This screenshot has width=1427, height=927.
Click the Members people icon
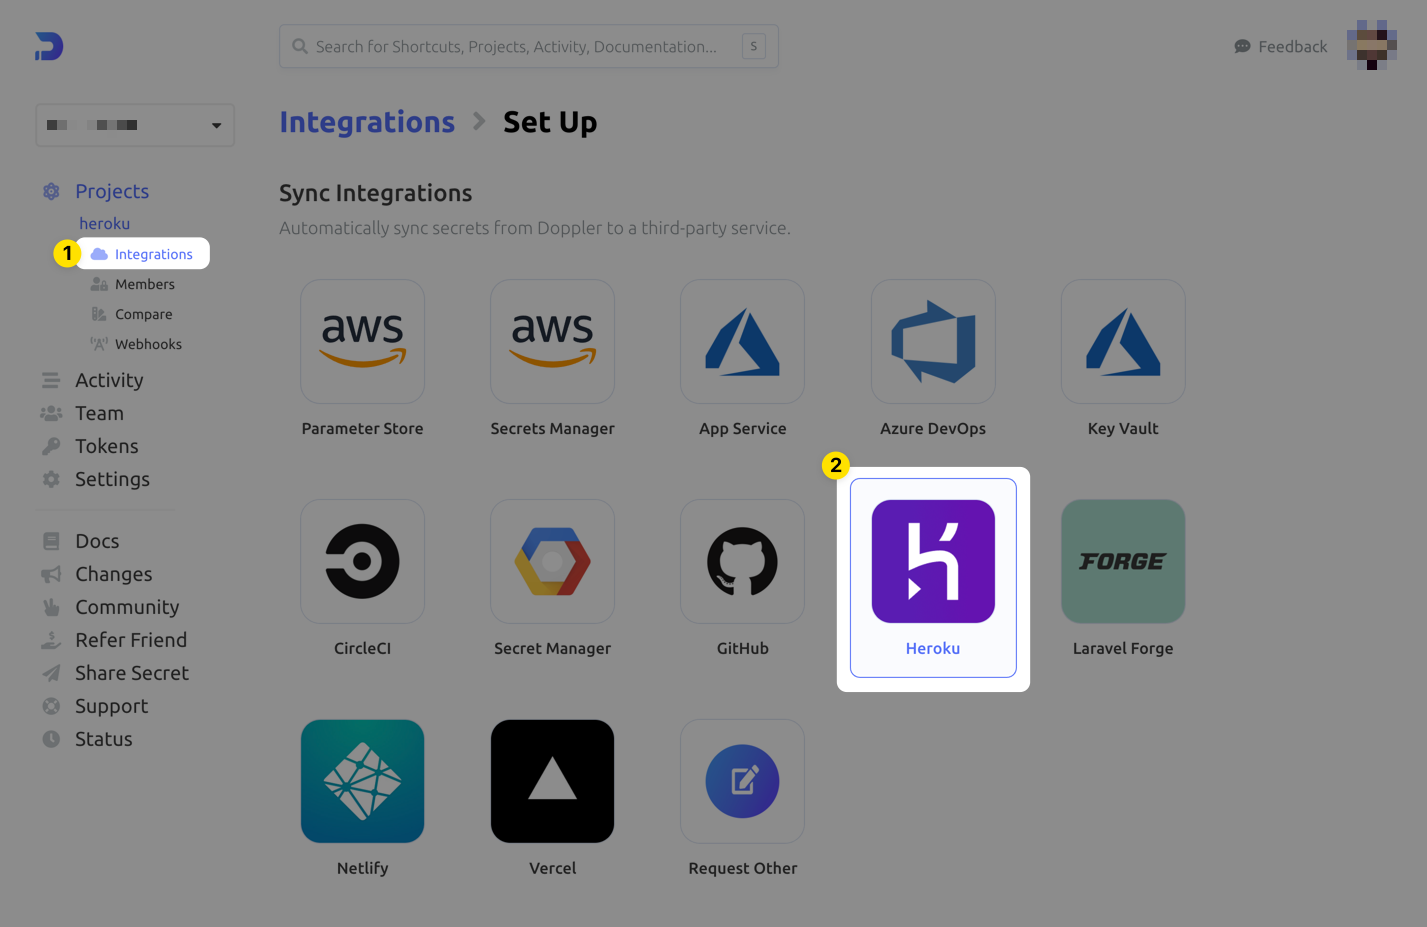tap(99, 284)
